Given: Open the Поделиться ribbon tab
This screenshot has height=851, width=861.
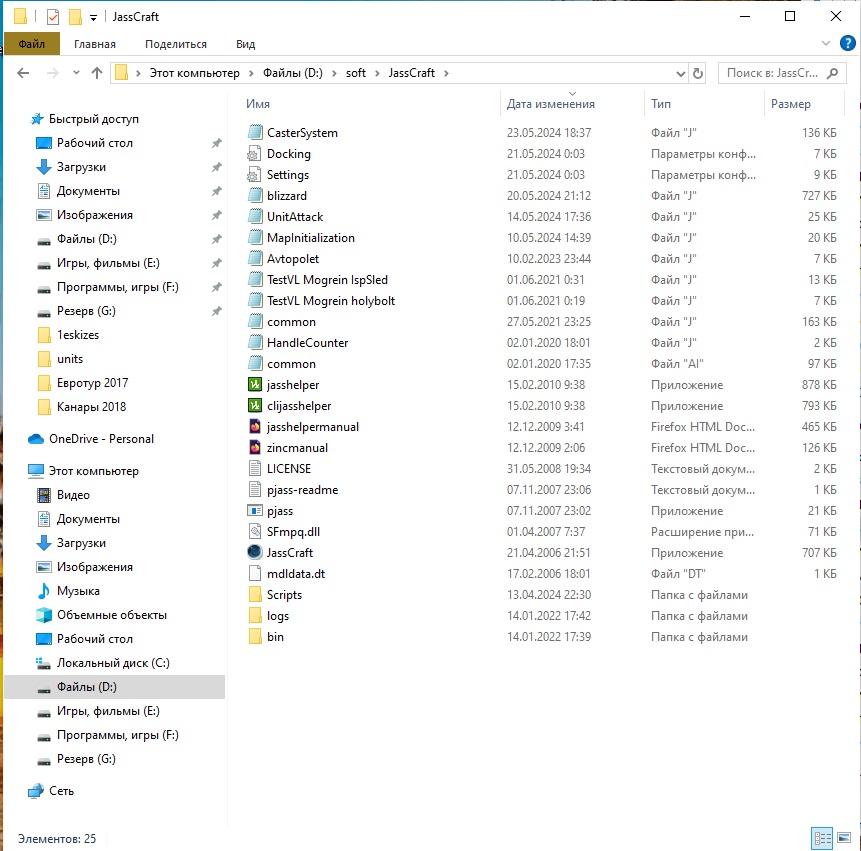Looking at the screenshot, I should [x=176, y=44].
